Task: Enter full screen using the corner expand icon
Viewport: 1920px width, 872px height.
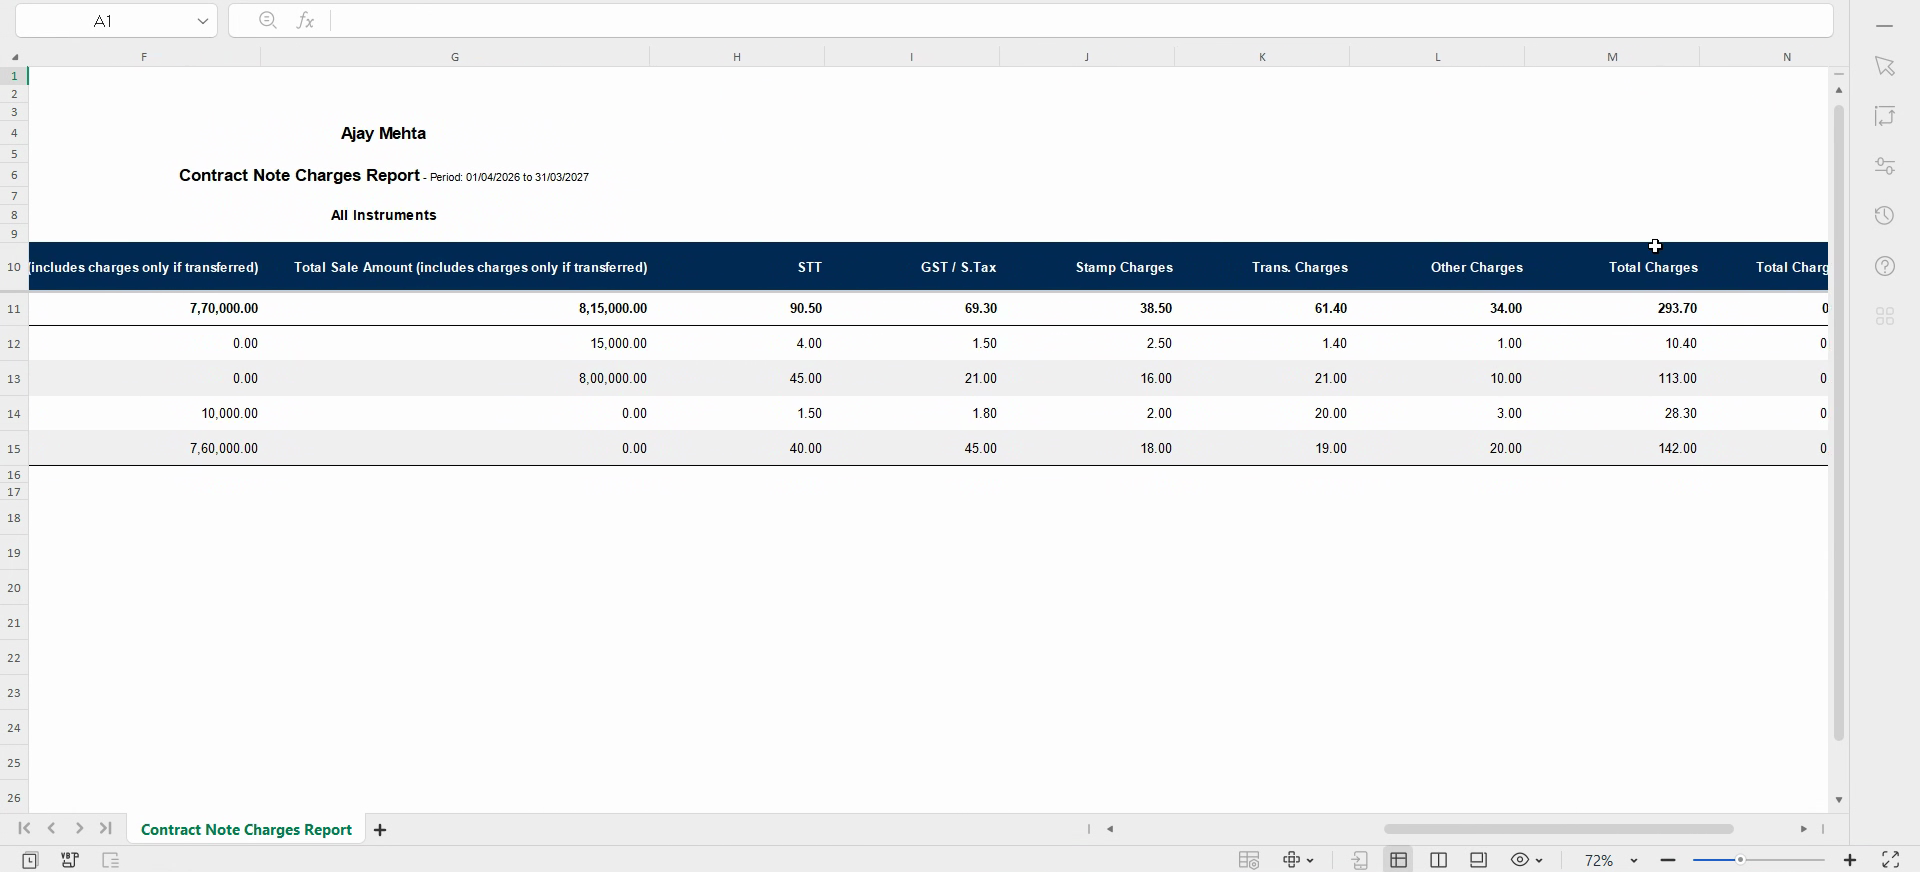Action: click(1891, 860)
